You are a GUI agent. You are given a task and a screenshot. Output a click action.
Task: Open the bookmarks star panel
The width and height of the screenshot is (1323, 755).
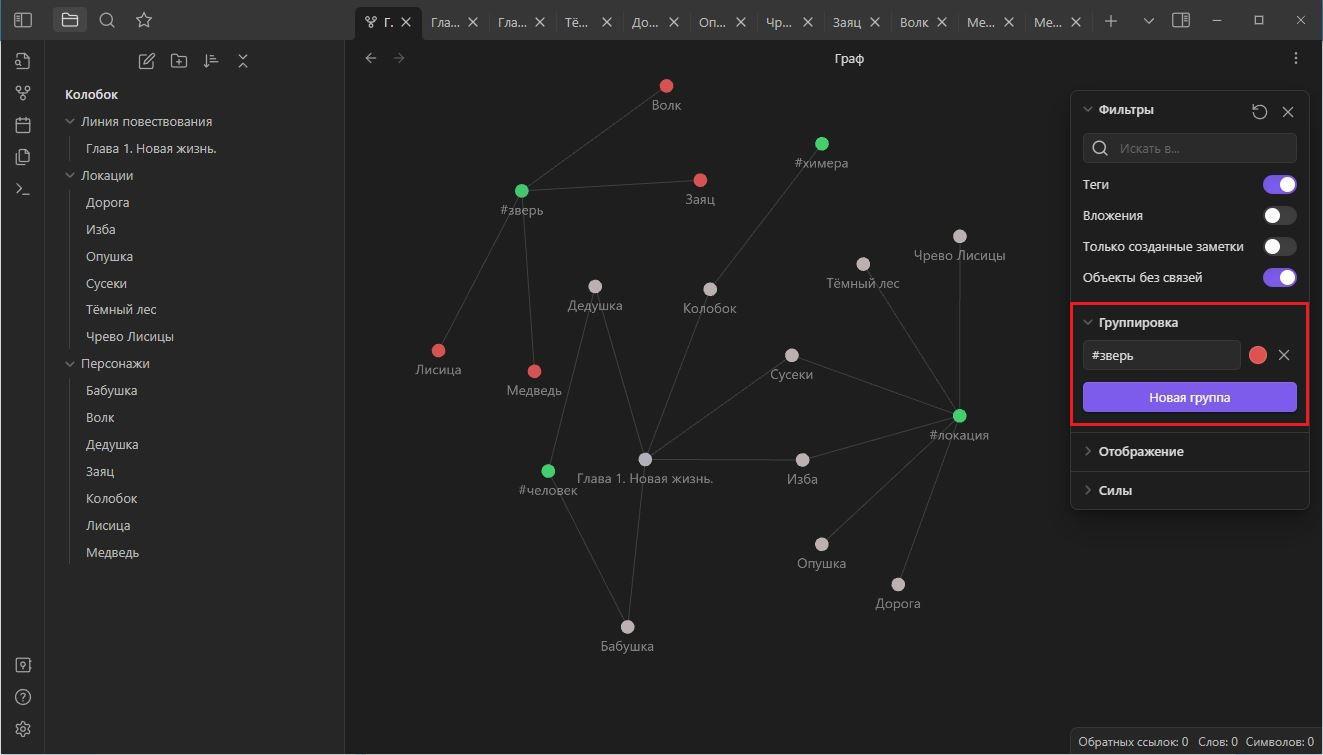pos(144,20)
